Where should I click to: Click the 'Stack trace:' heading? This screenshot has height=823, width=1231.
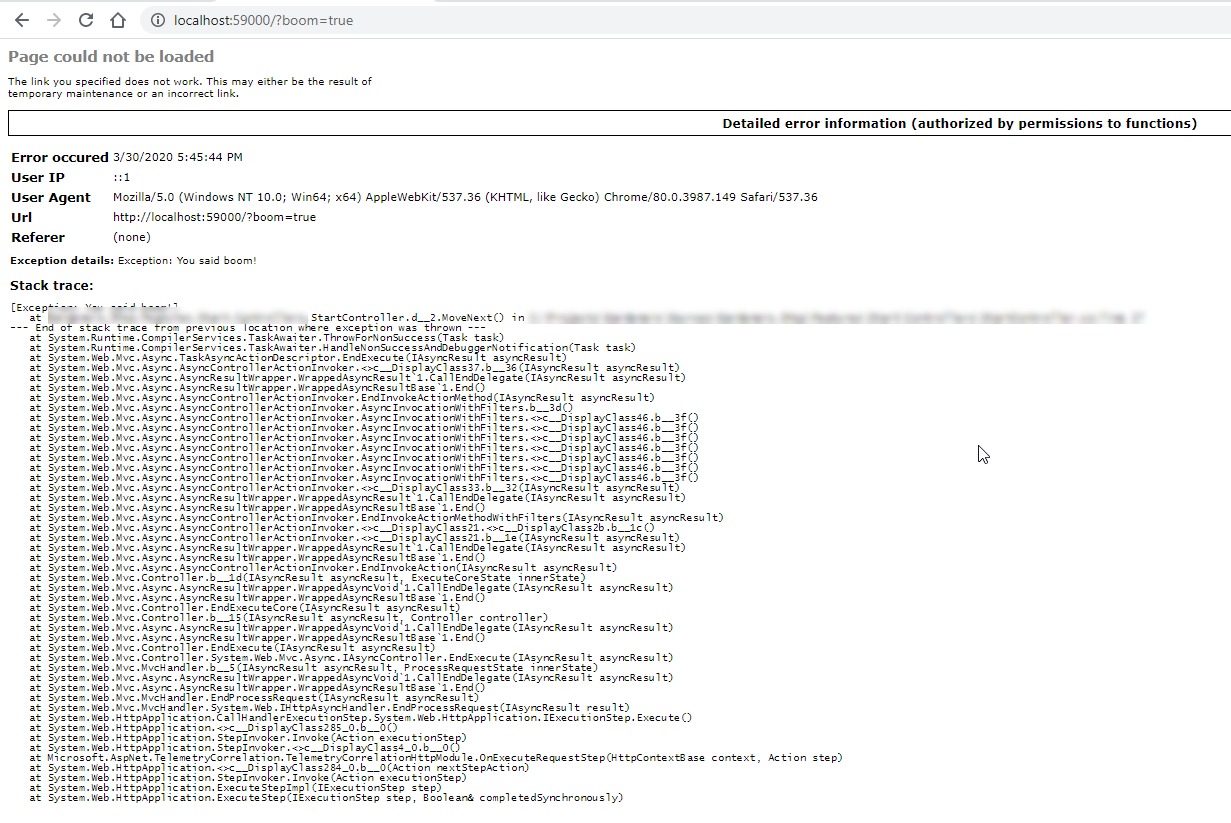click(51, 286)
